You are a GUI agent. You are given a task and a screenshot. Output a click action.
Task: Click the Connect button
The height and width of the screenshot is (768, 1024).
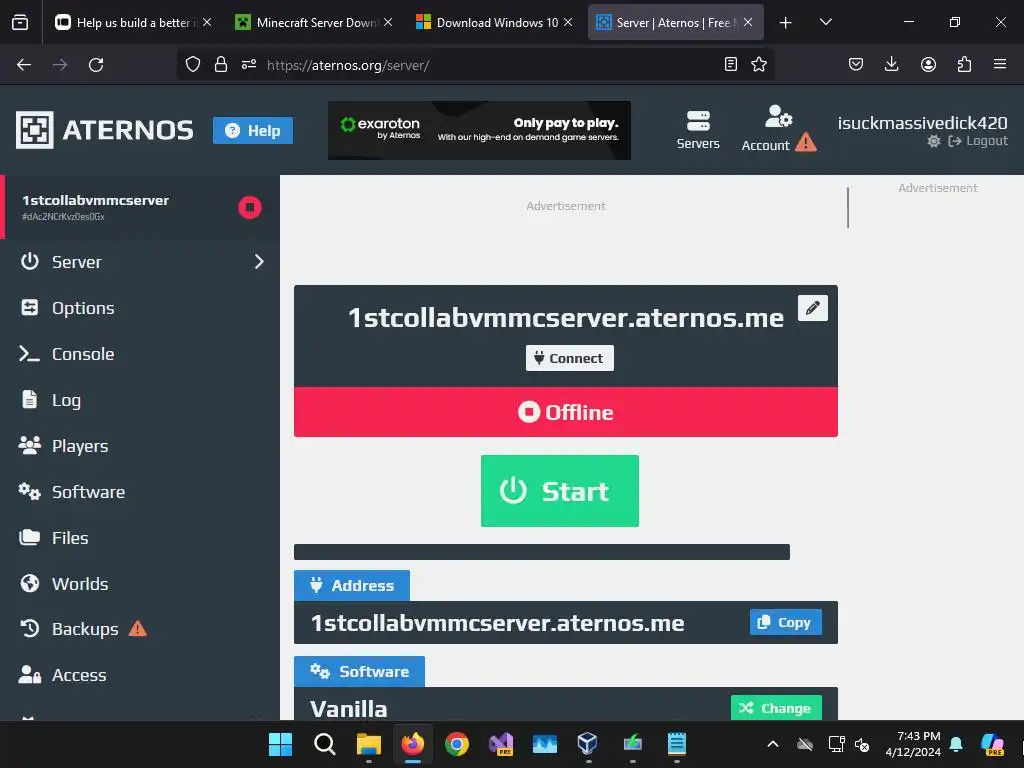point(569,358)
